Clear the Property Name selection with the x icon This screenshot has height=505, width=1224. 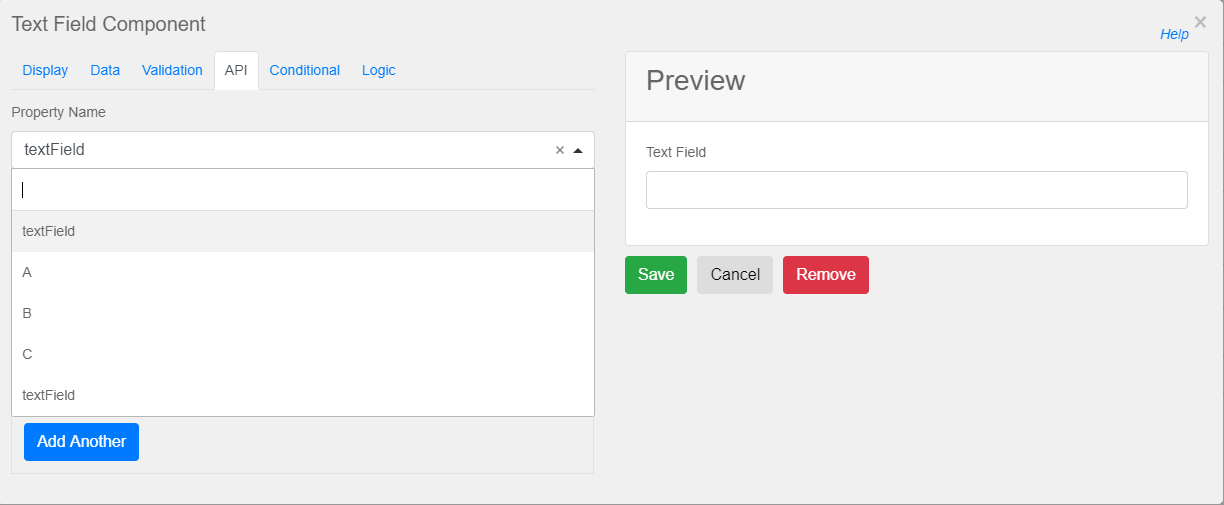pyautogui.click(x=560, y=150)
